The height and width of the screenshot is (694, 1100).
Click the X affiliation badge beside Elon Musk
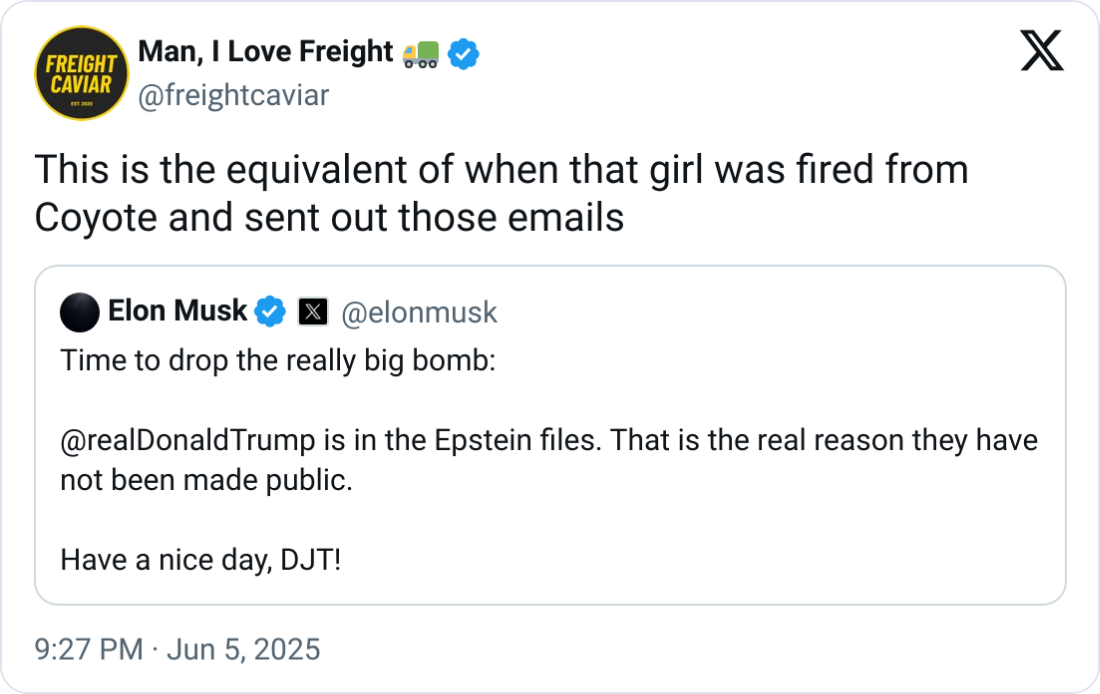[x=313, y=313]
